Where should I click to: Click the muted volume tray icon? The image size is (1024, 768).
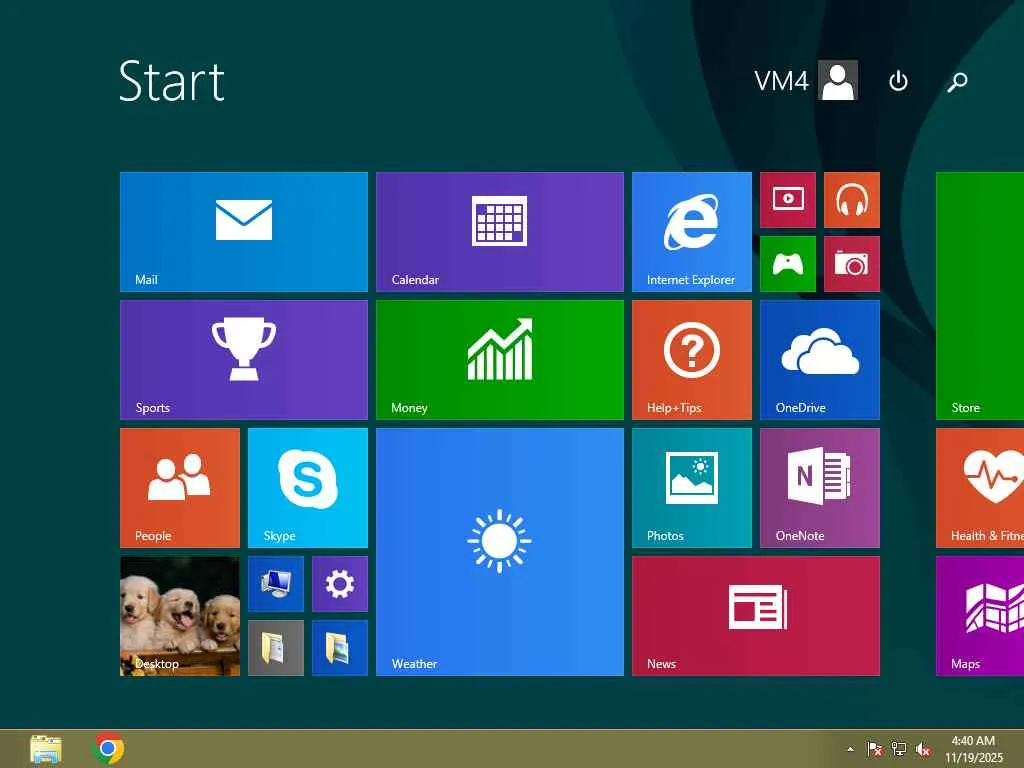tap(923, 749)
